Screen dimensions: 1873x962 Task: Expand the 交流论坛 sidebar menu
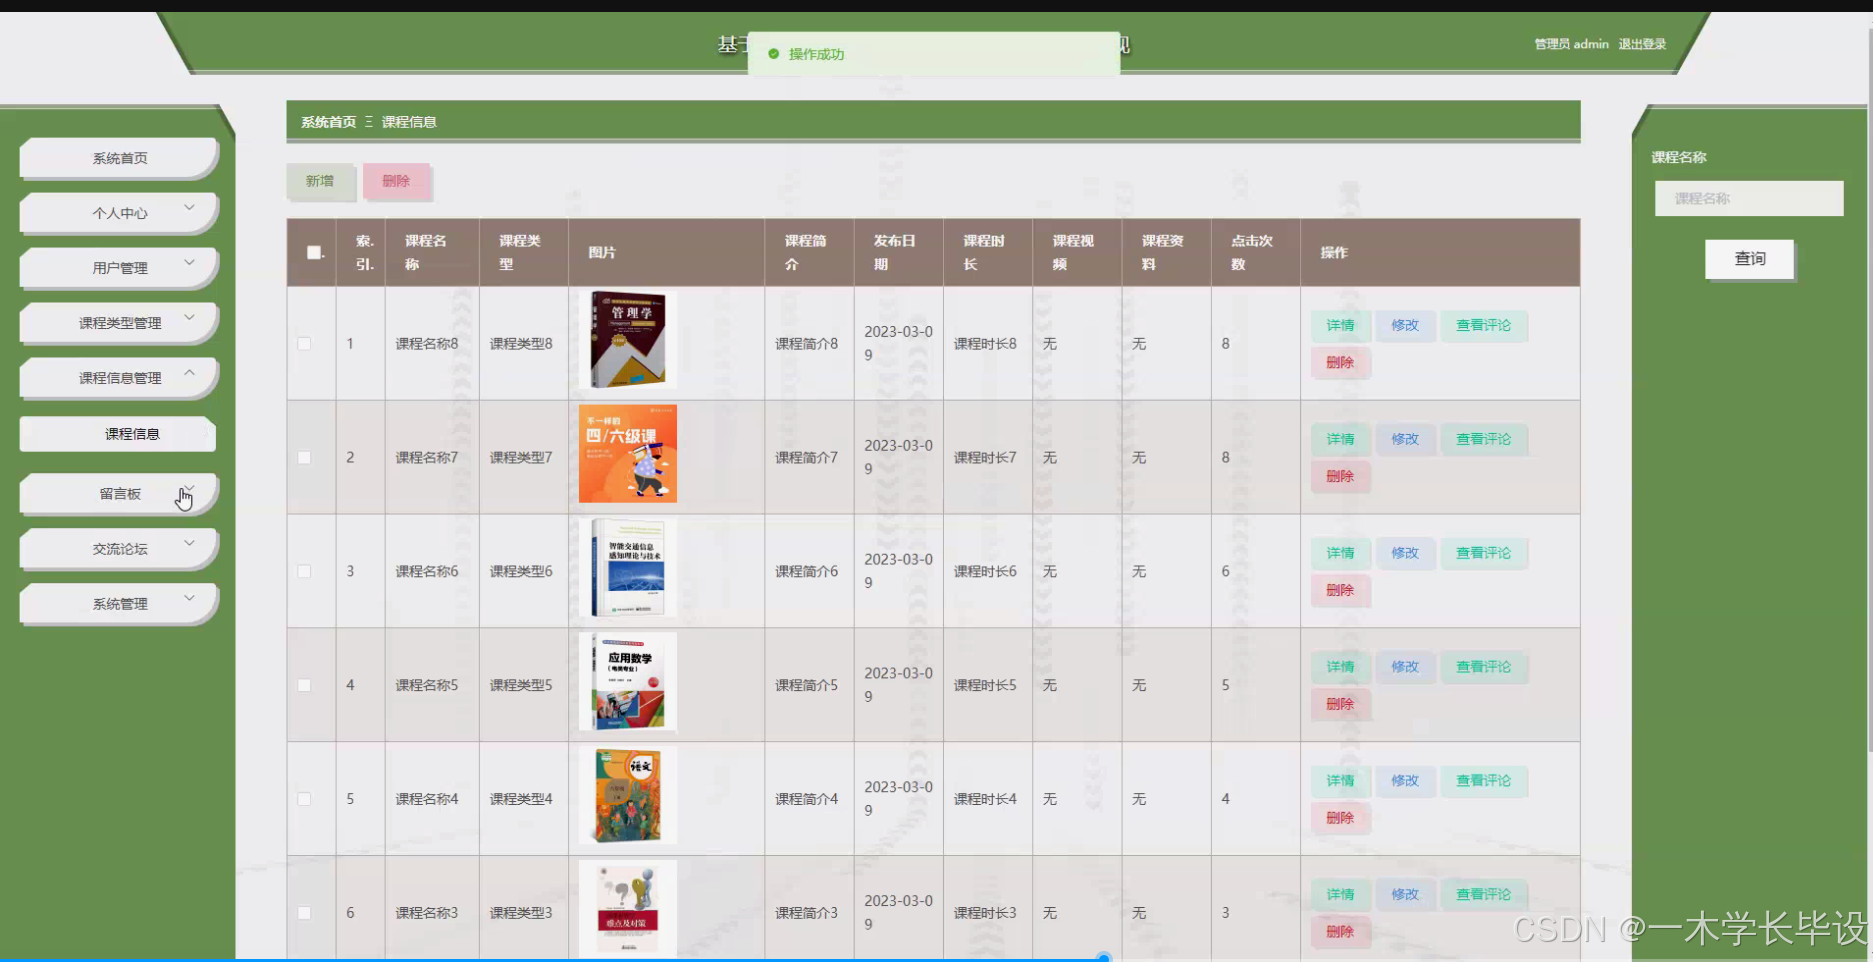click(118, 548)
